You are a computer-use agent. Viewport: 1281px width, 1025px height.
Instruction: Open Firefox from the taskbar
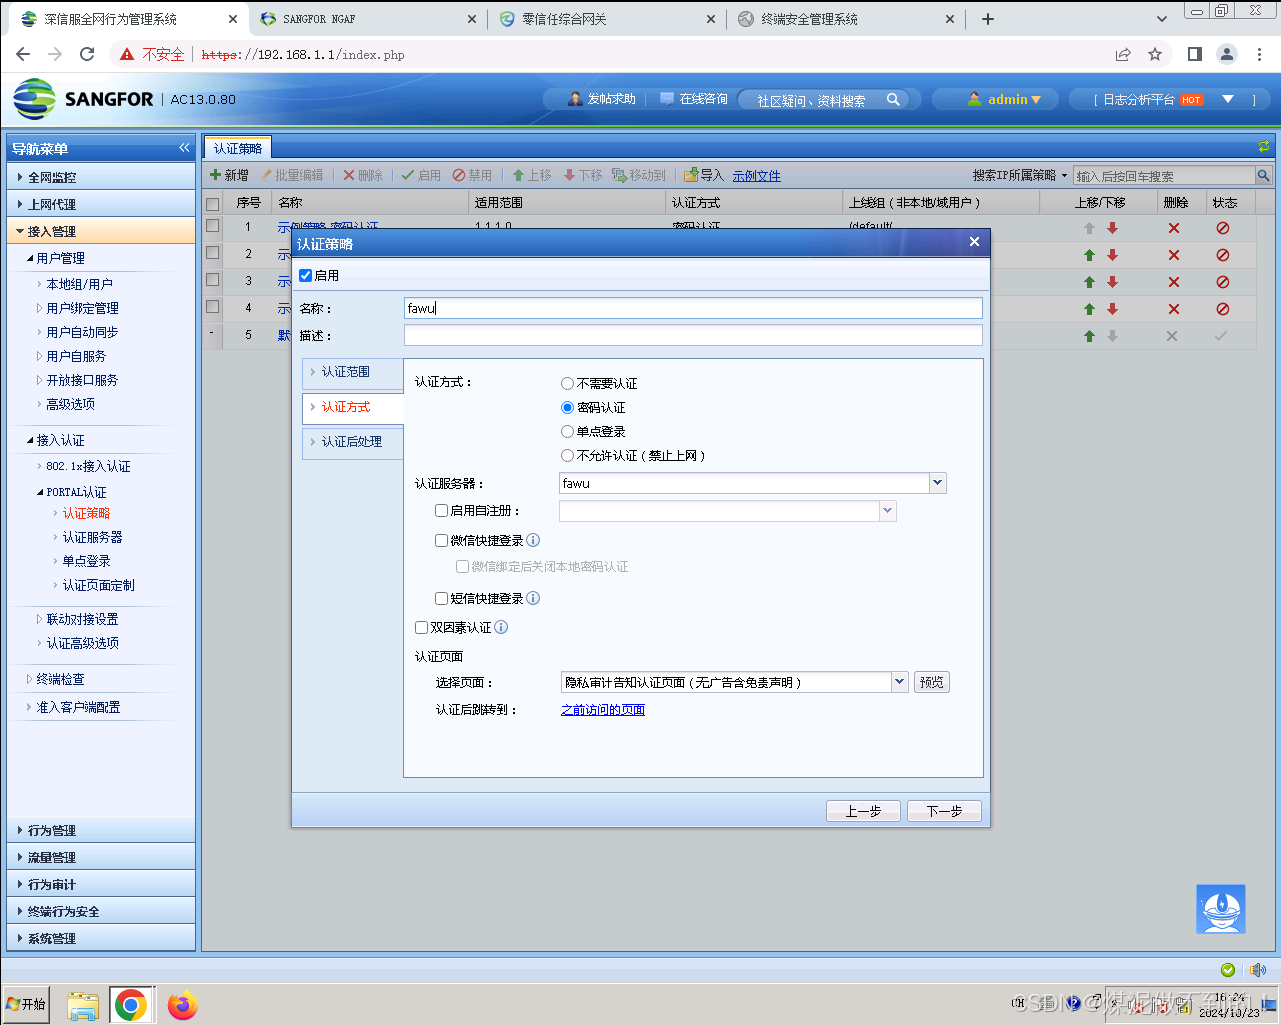coord(182,1005)
